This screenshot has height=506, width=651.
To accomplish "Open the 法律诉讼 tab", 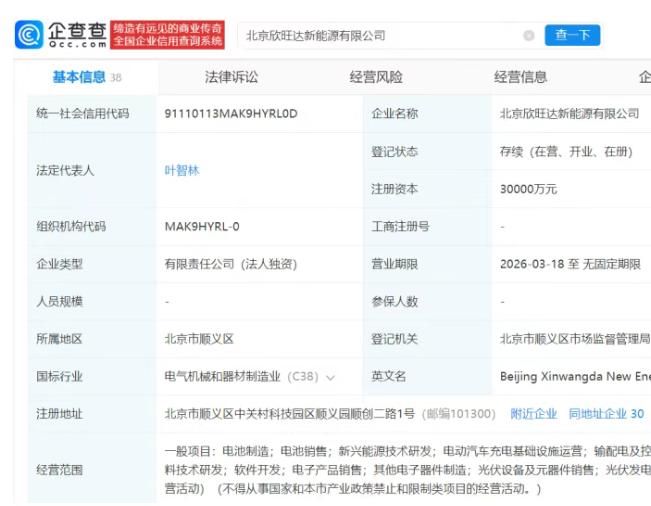I will tap(231, 77).
